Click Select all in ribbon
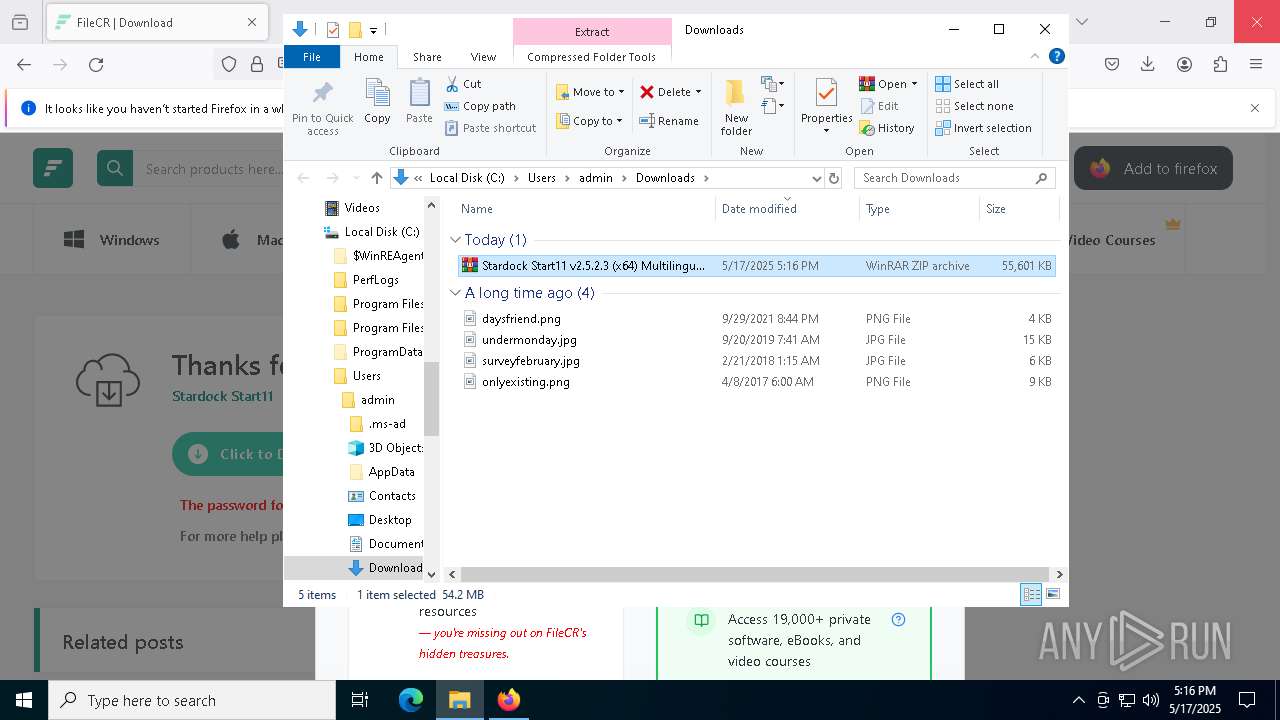This screenshot has width=1280, height=720. (x=967, y=84)
